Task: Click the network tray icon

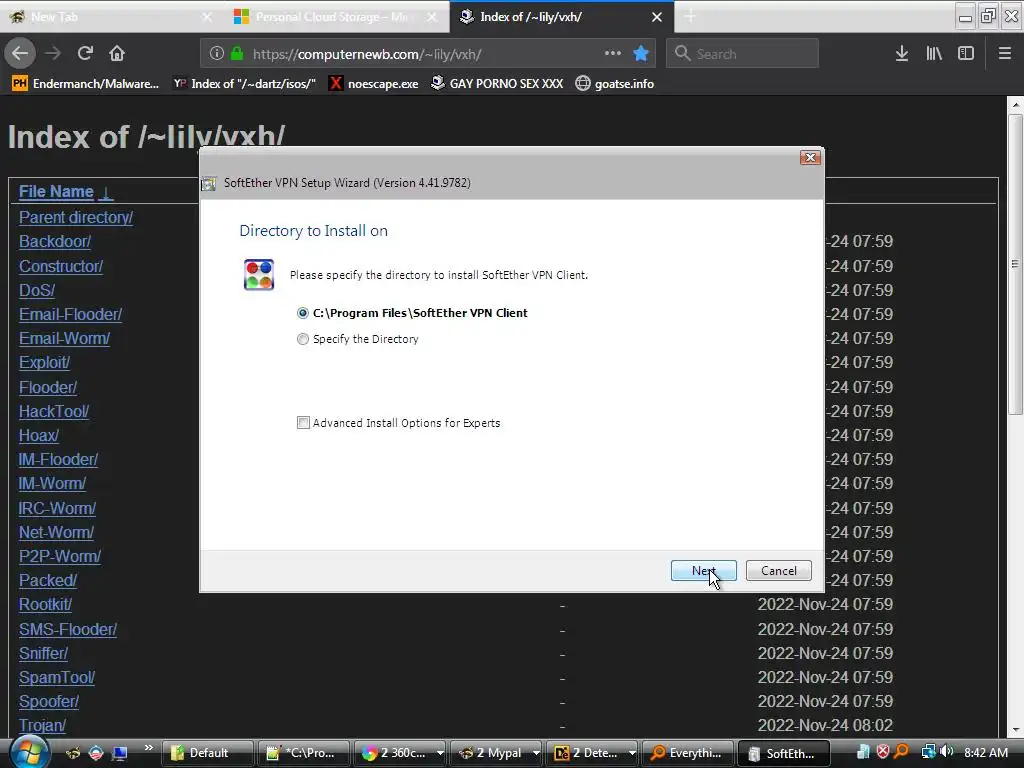Action: pos(929,752)
